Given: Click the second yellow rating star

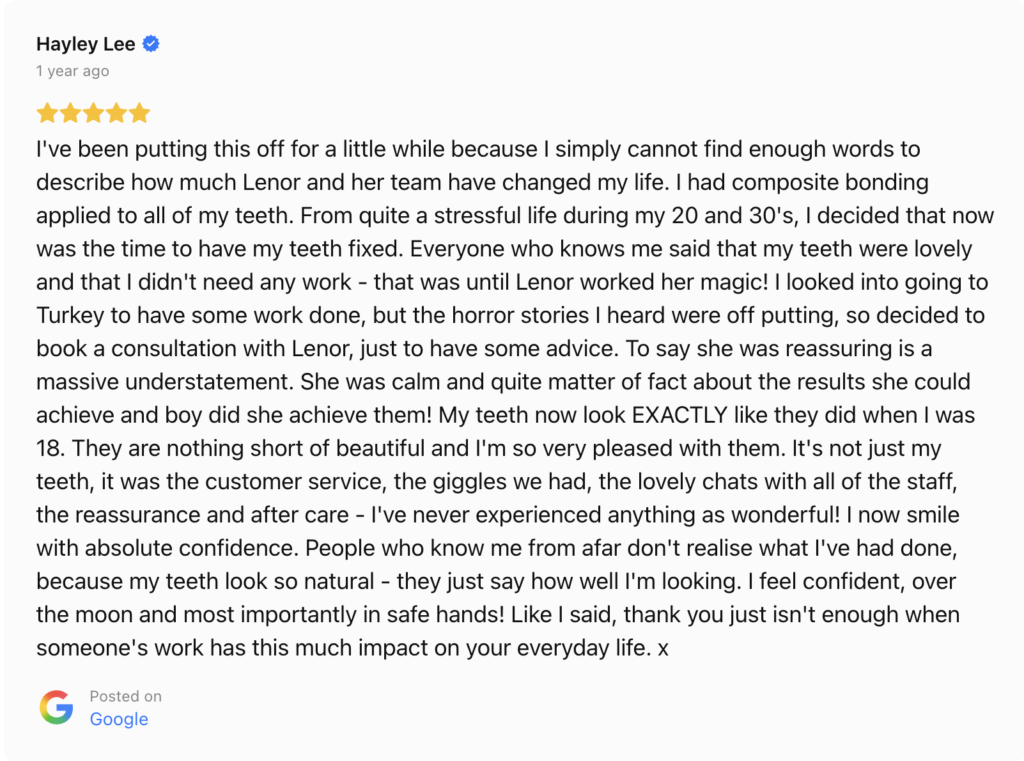Looking at the screenshot, I should click(70, 113).
